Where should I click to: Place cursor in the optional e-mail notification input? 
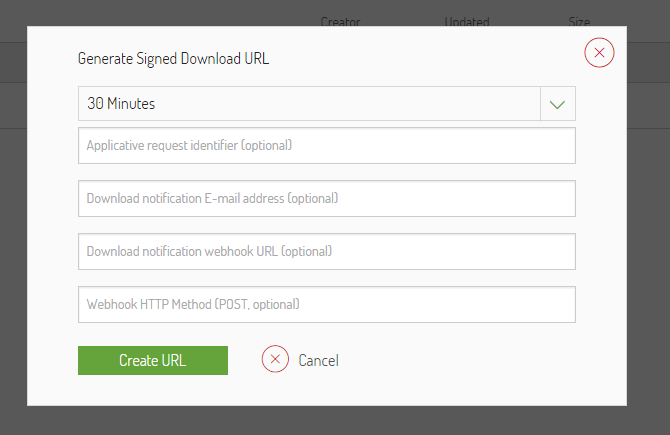(x=326, y=198)
